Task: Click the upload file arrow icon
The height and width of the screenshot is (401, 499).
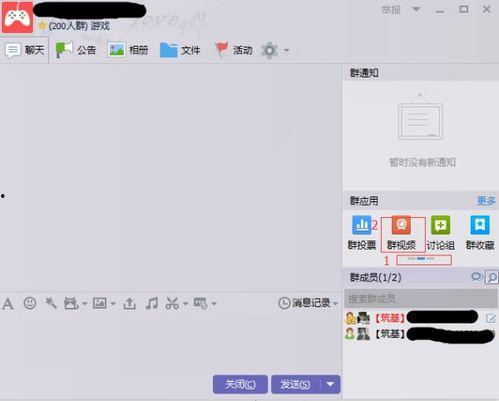Action: (x=129, y=303)
